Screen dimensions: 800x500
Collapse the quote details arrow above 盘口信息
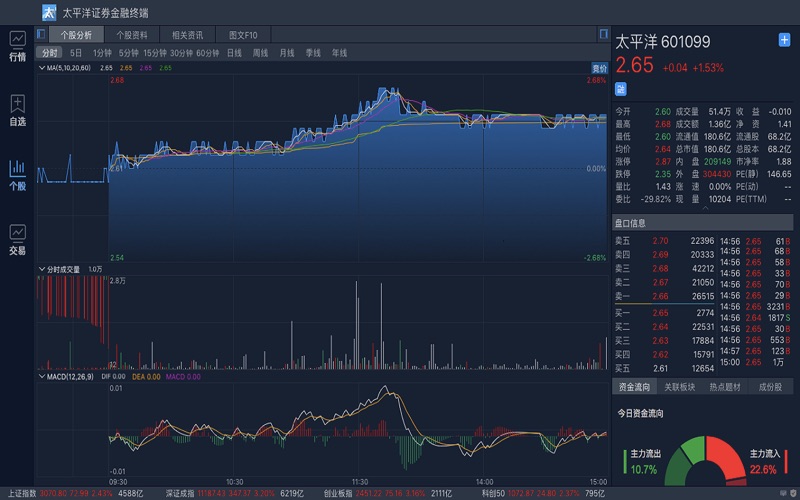click(706, 208)
